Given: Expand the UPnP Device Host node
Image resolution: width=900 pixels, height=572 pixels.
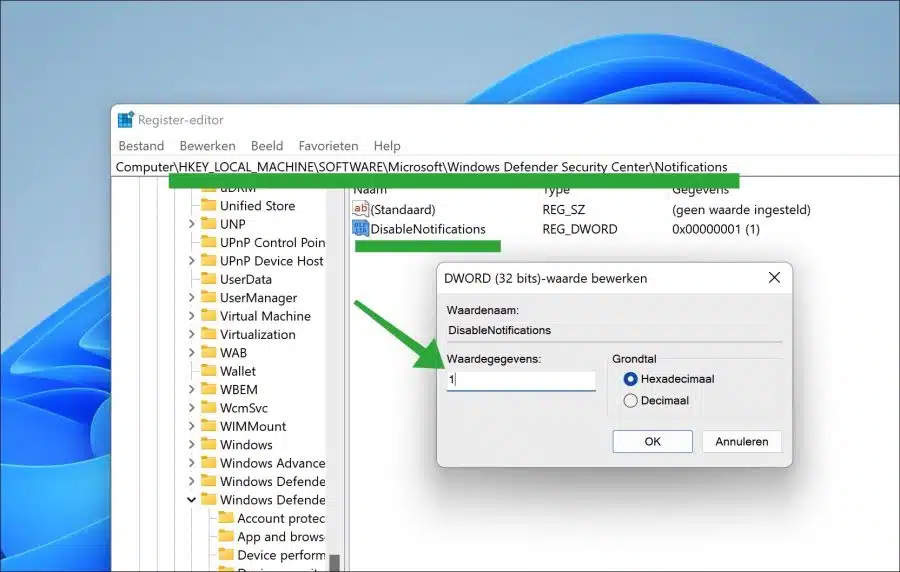Looking at the screenshot, I should coord(192,260).
